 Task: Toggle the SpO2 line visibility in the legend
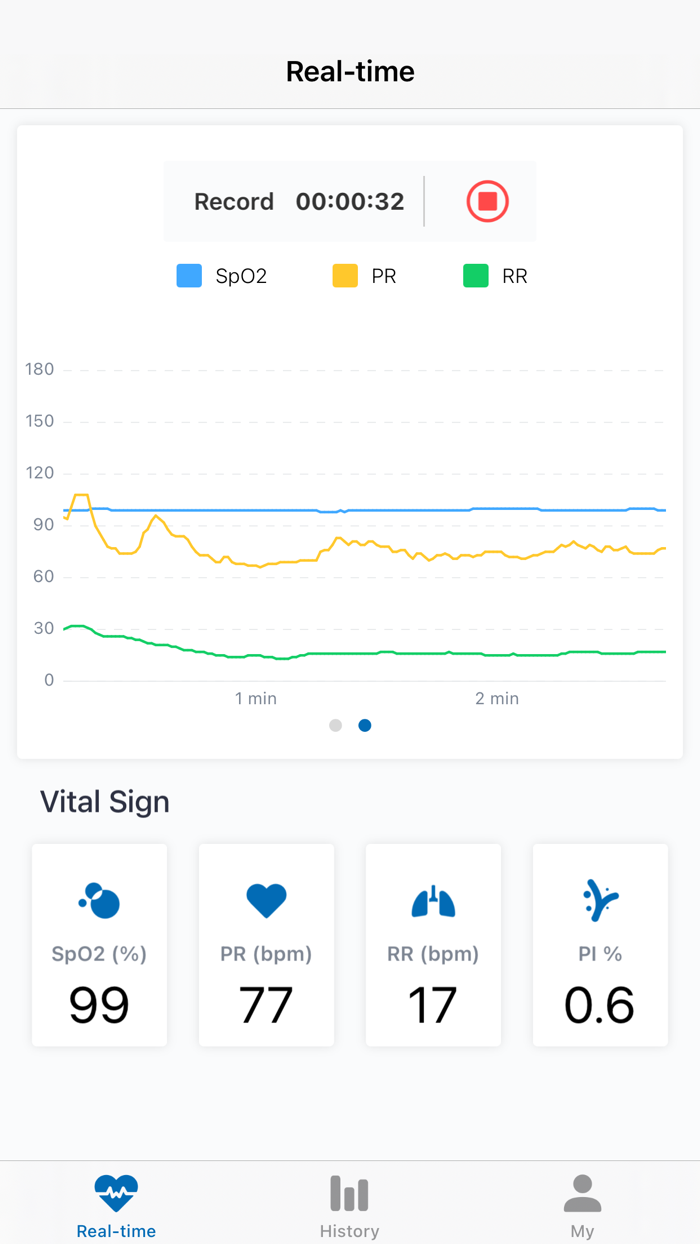pos(222,275)
